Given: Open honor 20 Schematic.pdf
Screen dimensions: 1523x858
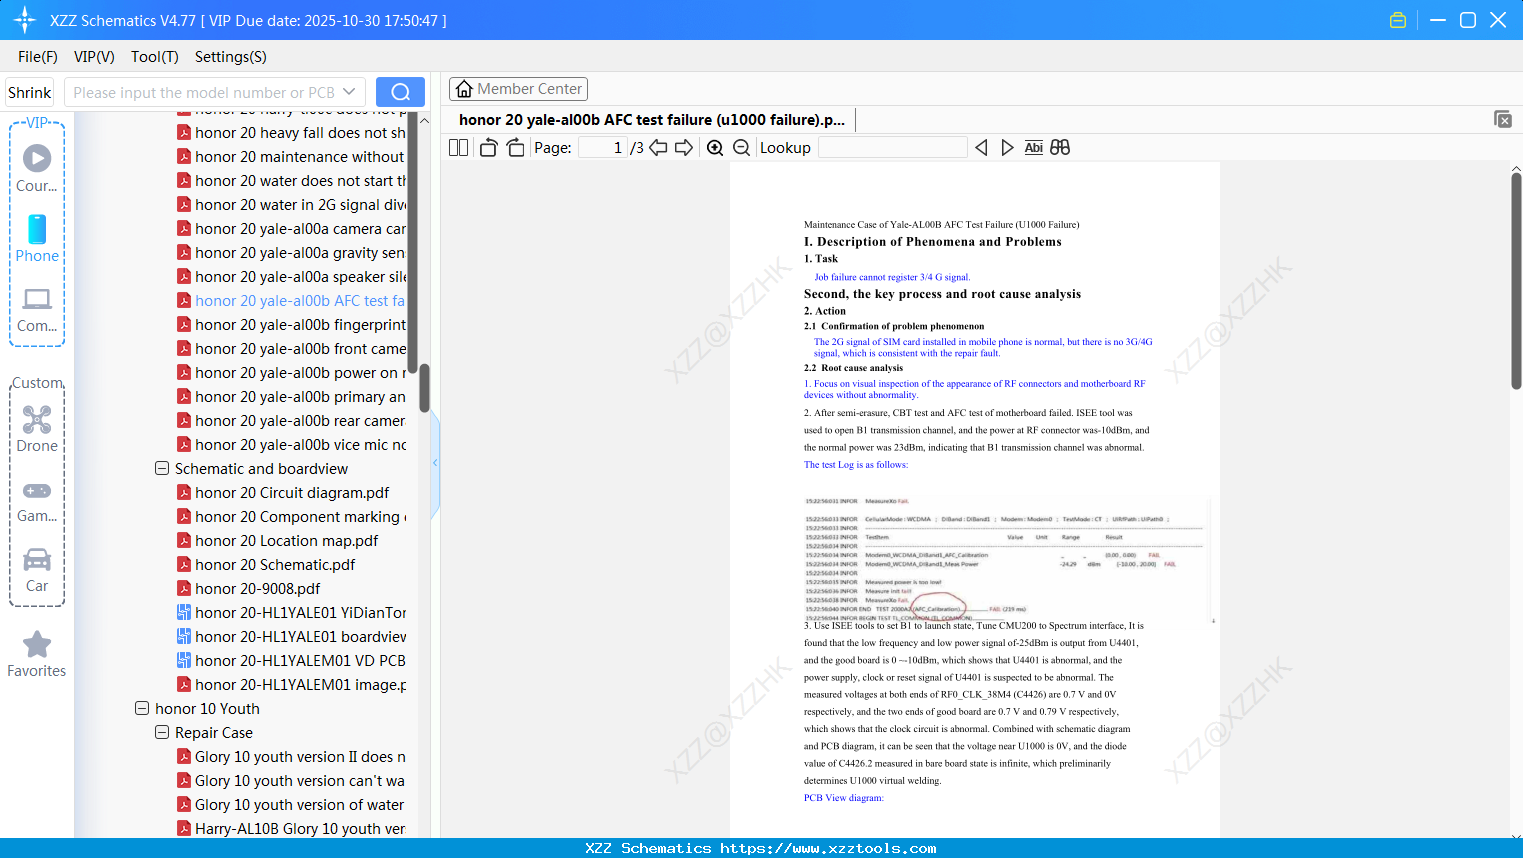Looking at the screenshot, I should [x=266, y=565].
